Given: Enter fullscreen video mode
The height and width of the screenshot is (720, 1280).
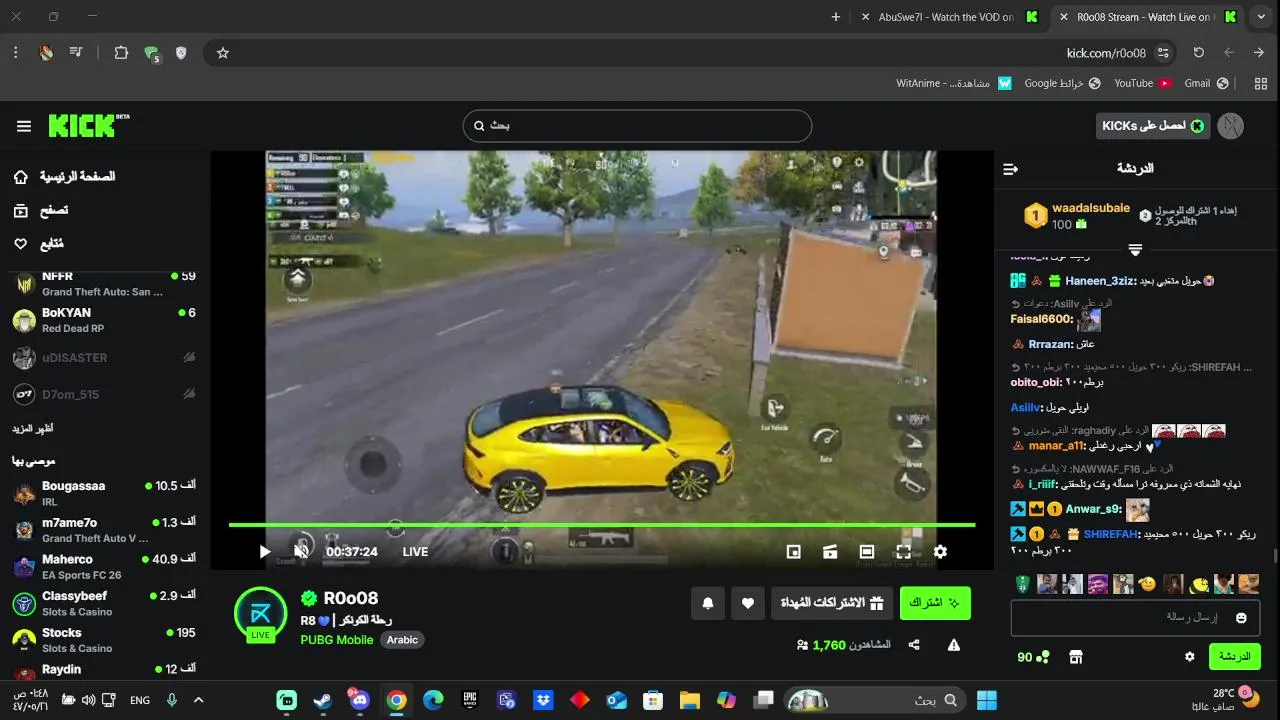Looking at the screenshot, I should (903, 551).
